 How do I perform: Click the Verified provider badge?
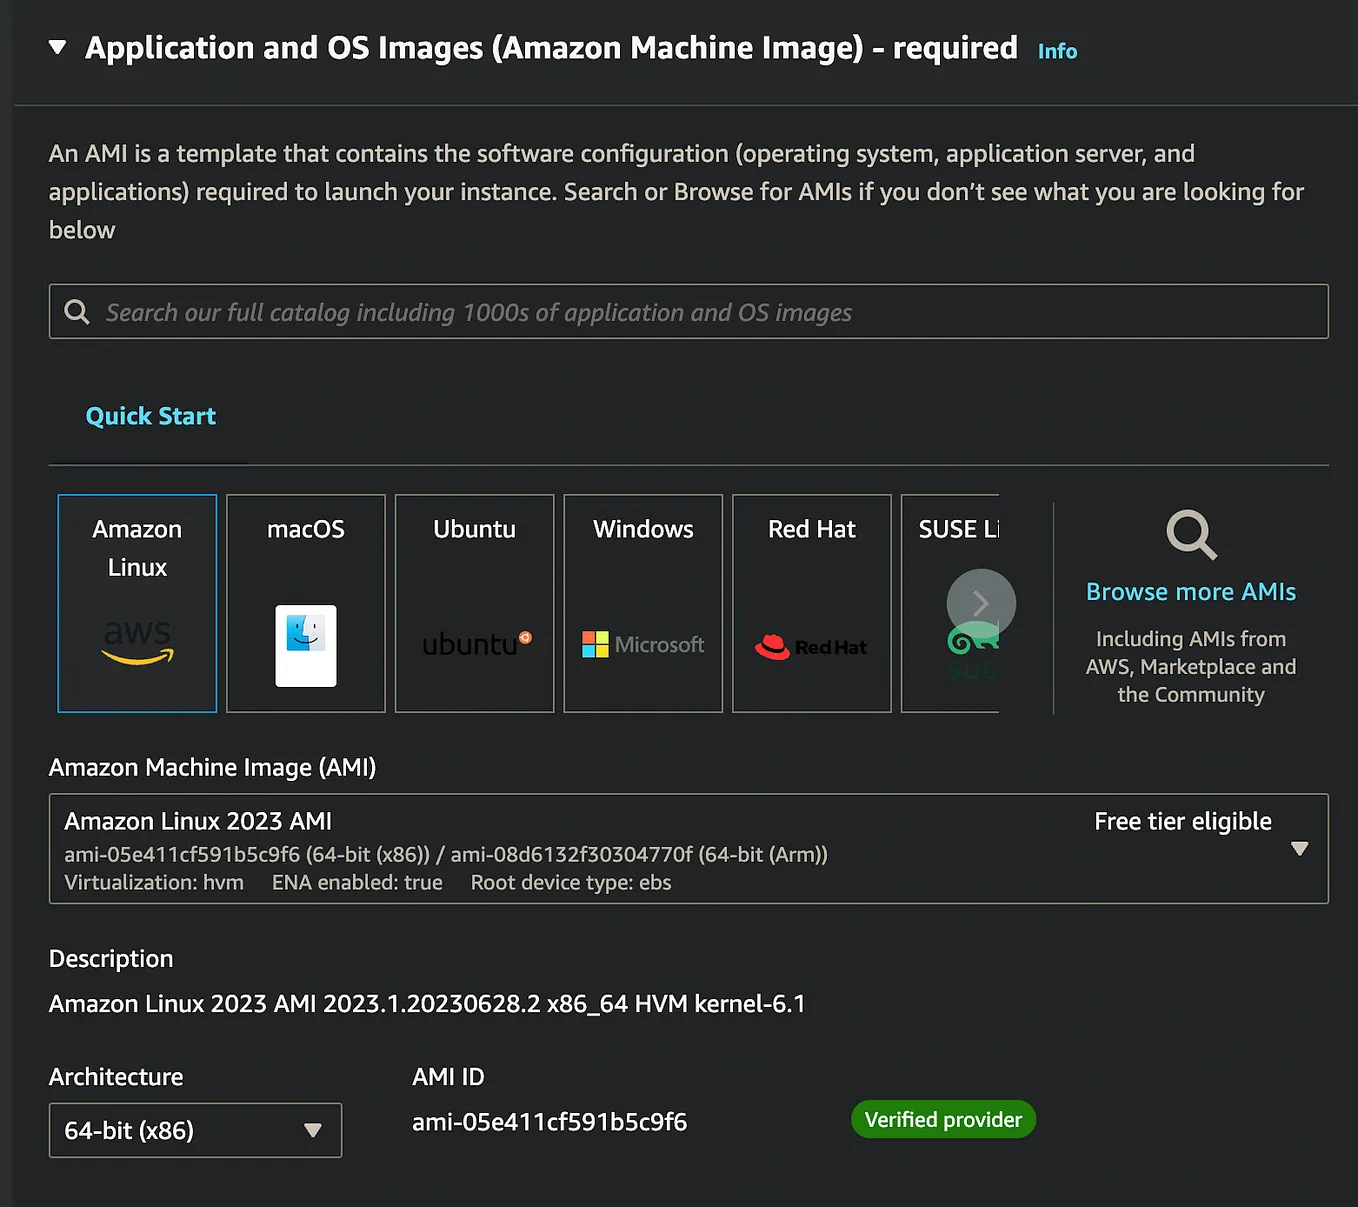(942, 1119)
